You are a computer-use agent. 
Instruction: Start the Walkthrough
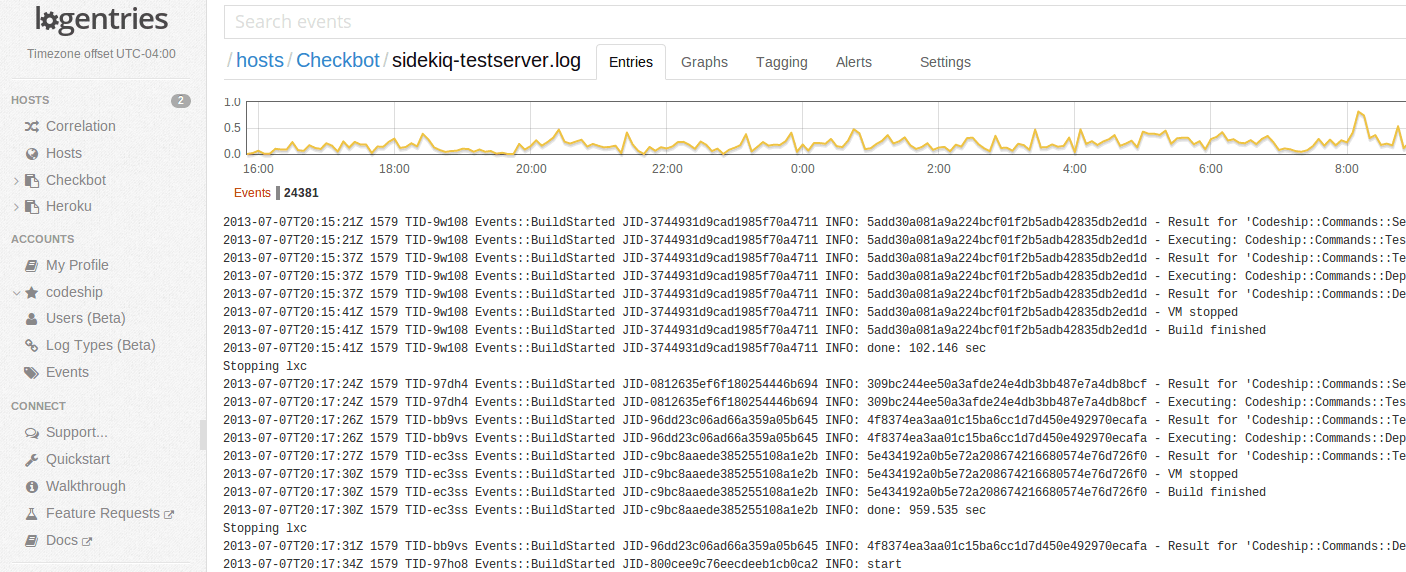(86, 486)
